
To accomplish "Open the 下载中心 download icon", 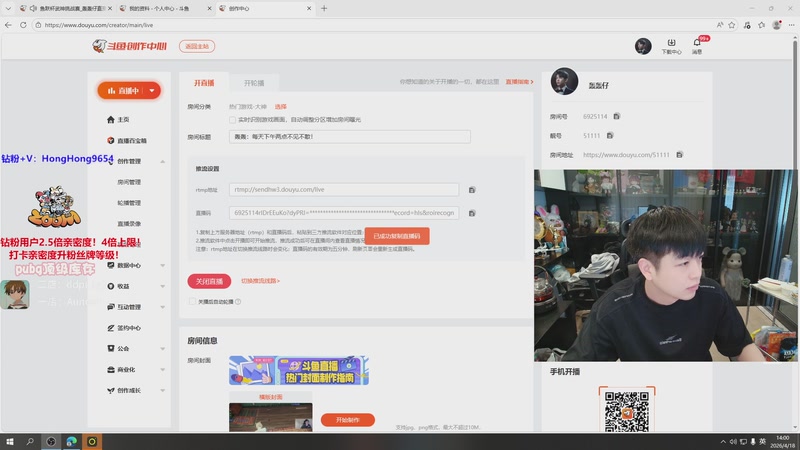I will pyautogui.click(x=671, y=44).
